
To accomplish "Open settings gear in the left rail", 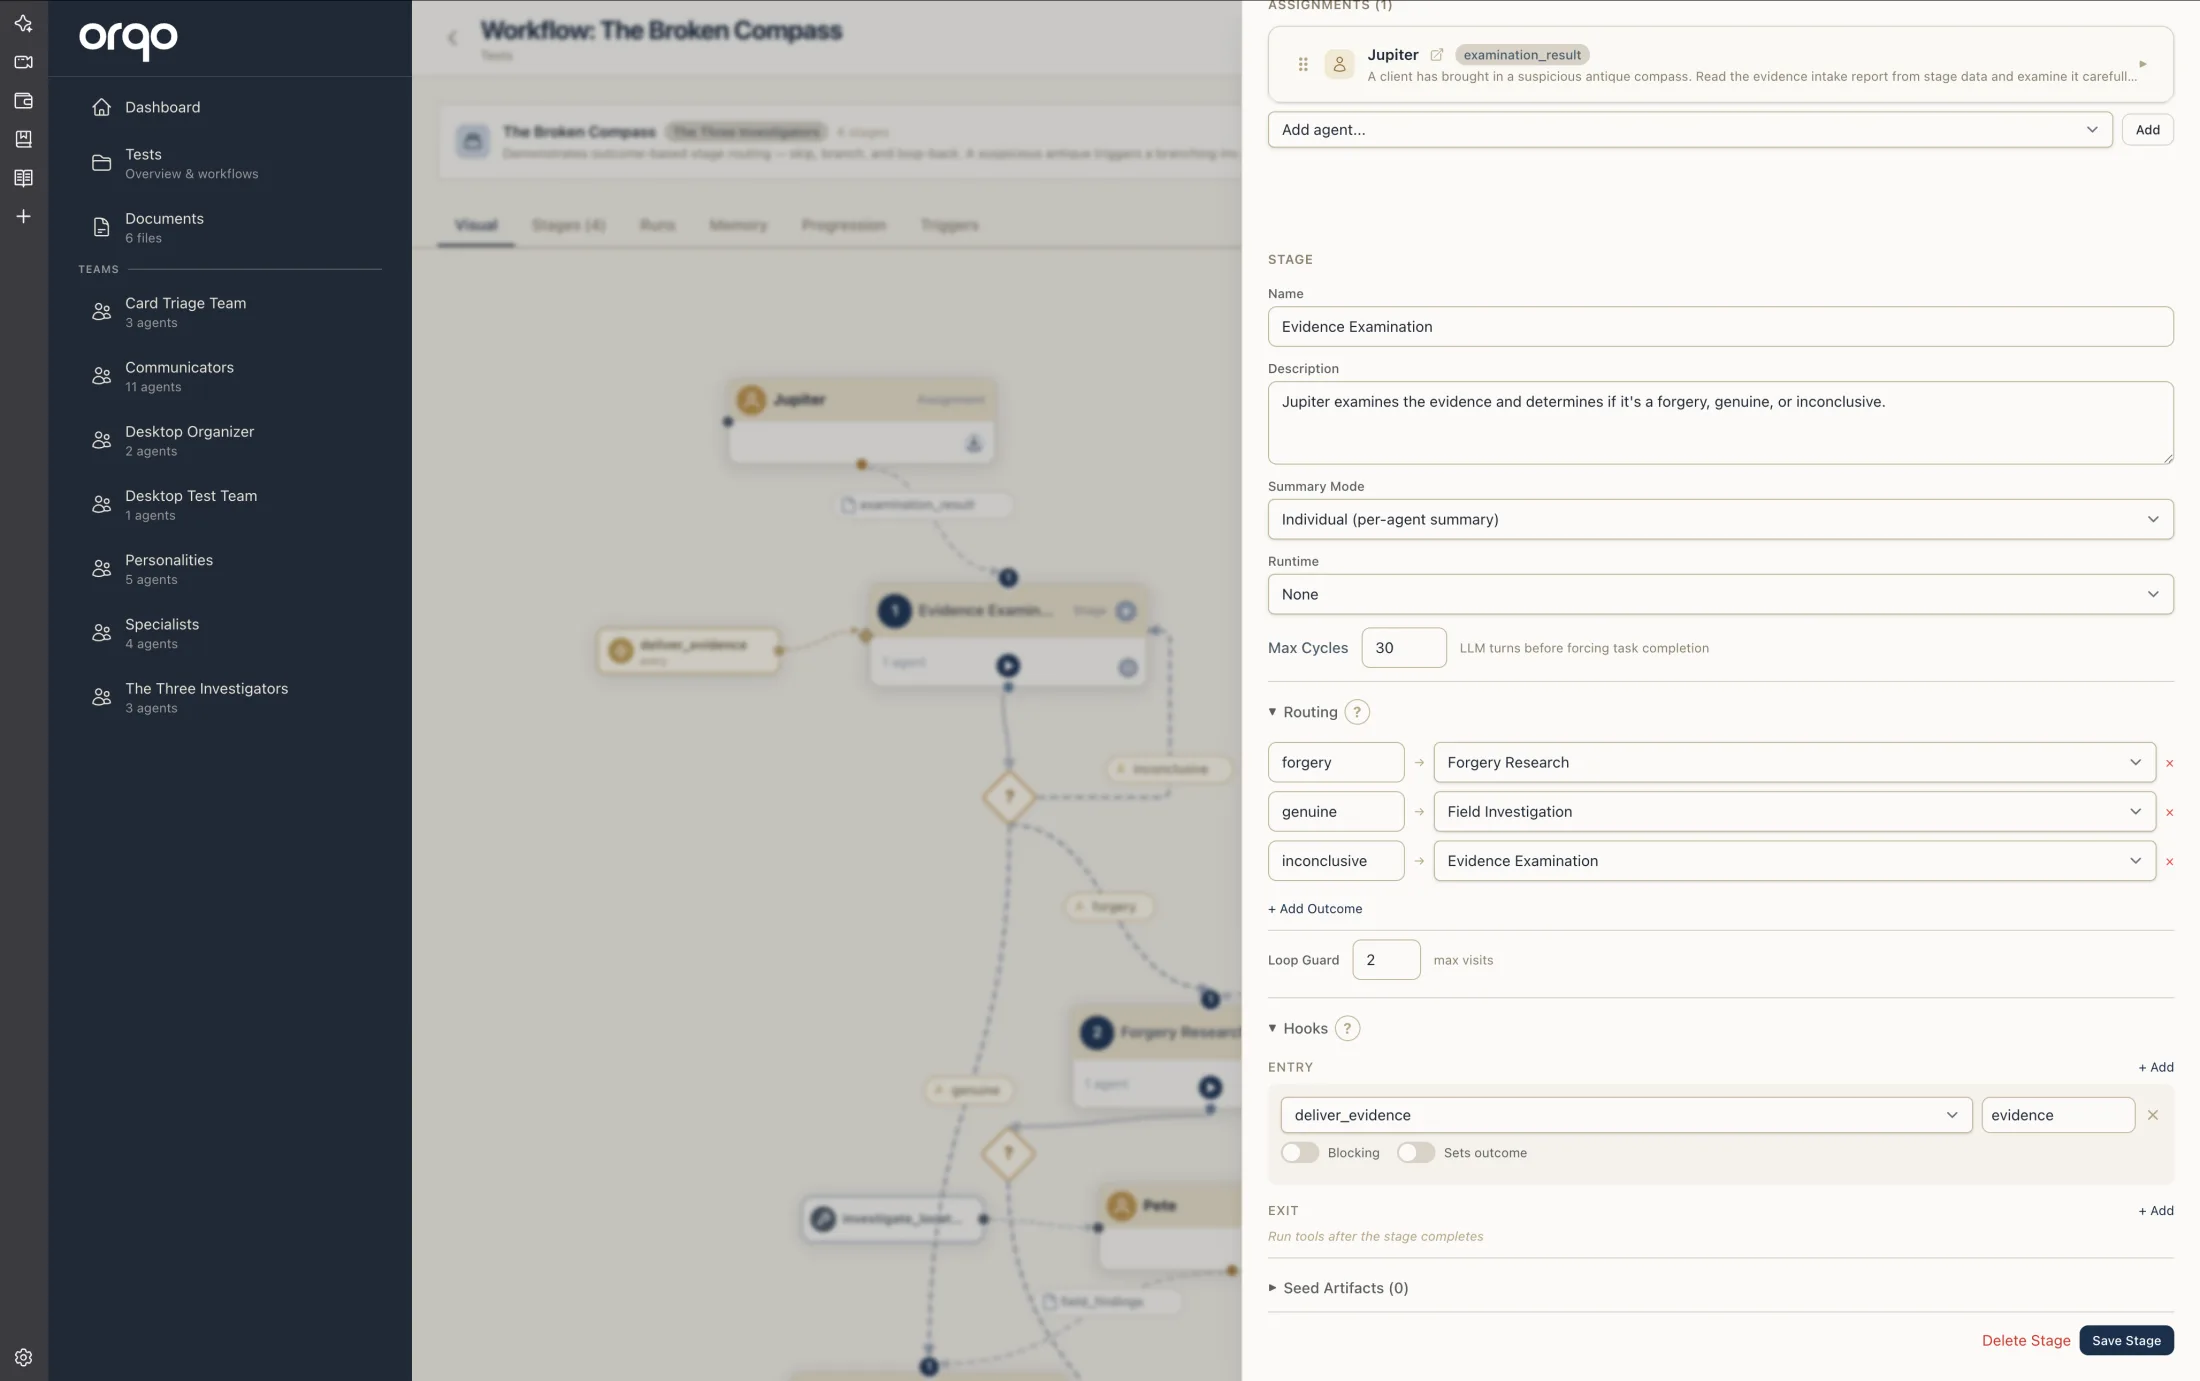I will [x=24, y=1357].
